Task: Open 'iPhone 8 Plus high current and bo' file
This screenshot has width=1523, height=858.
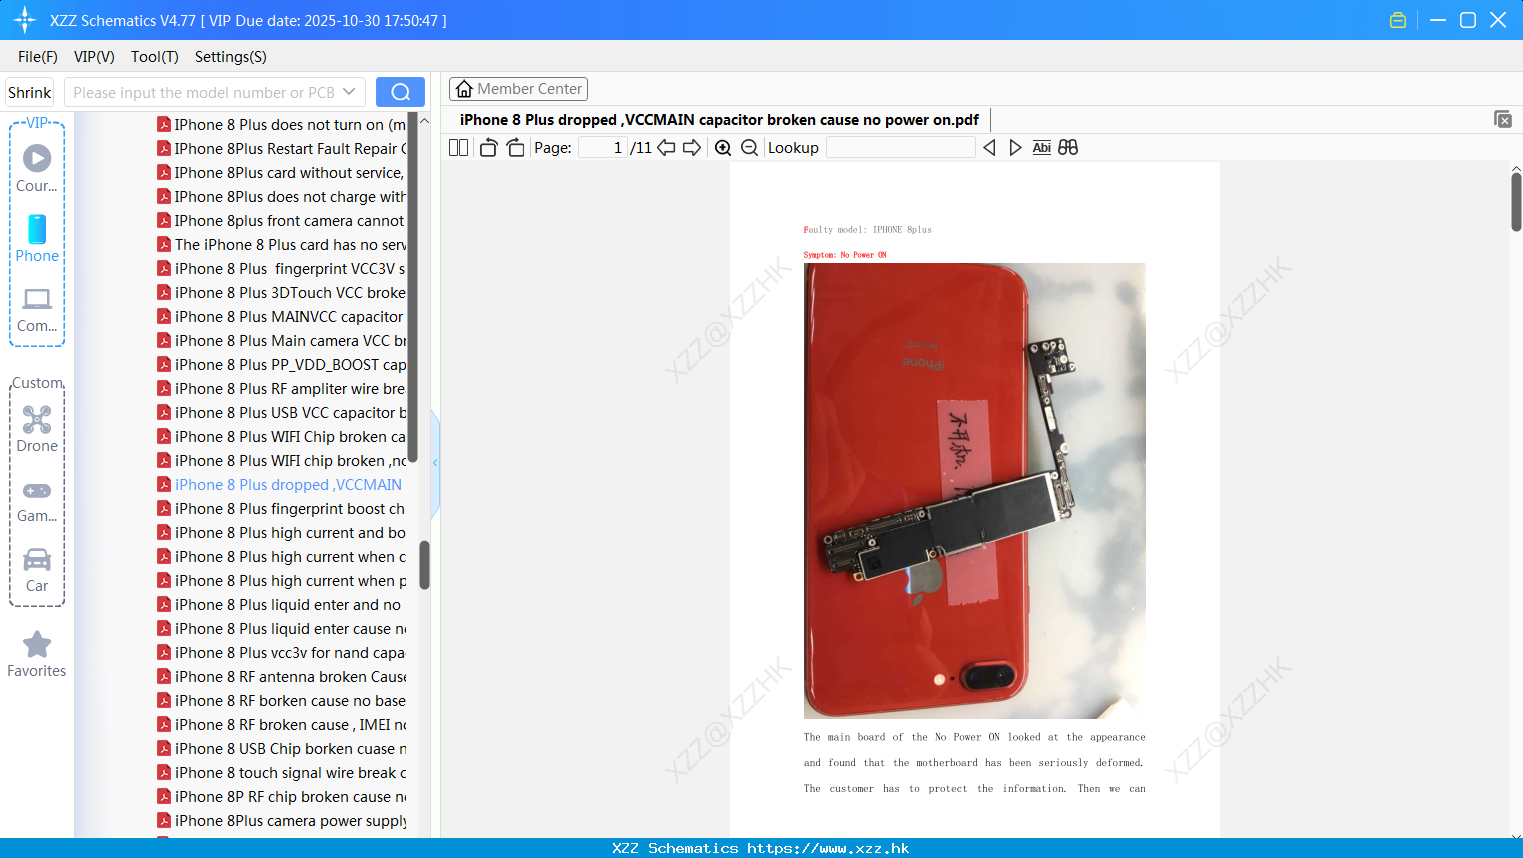Action: click(281, 533)
